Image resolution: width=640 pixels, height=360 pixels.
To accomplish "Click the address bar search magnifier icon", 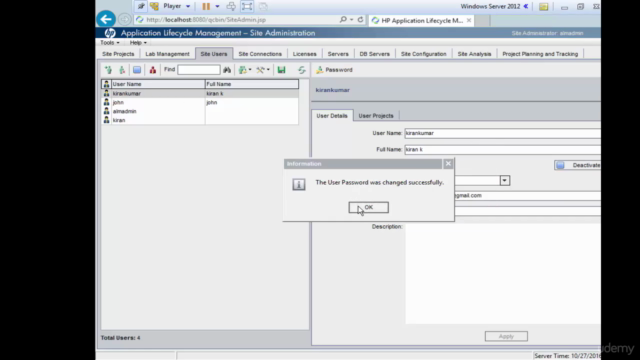I will coord(343,20).
